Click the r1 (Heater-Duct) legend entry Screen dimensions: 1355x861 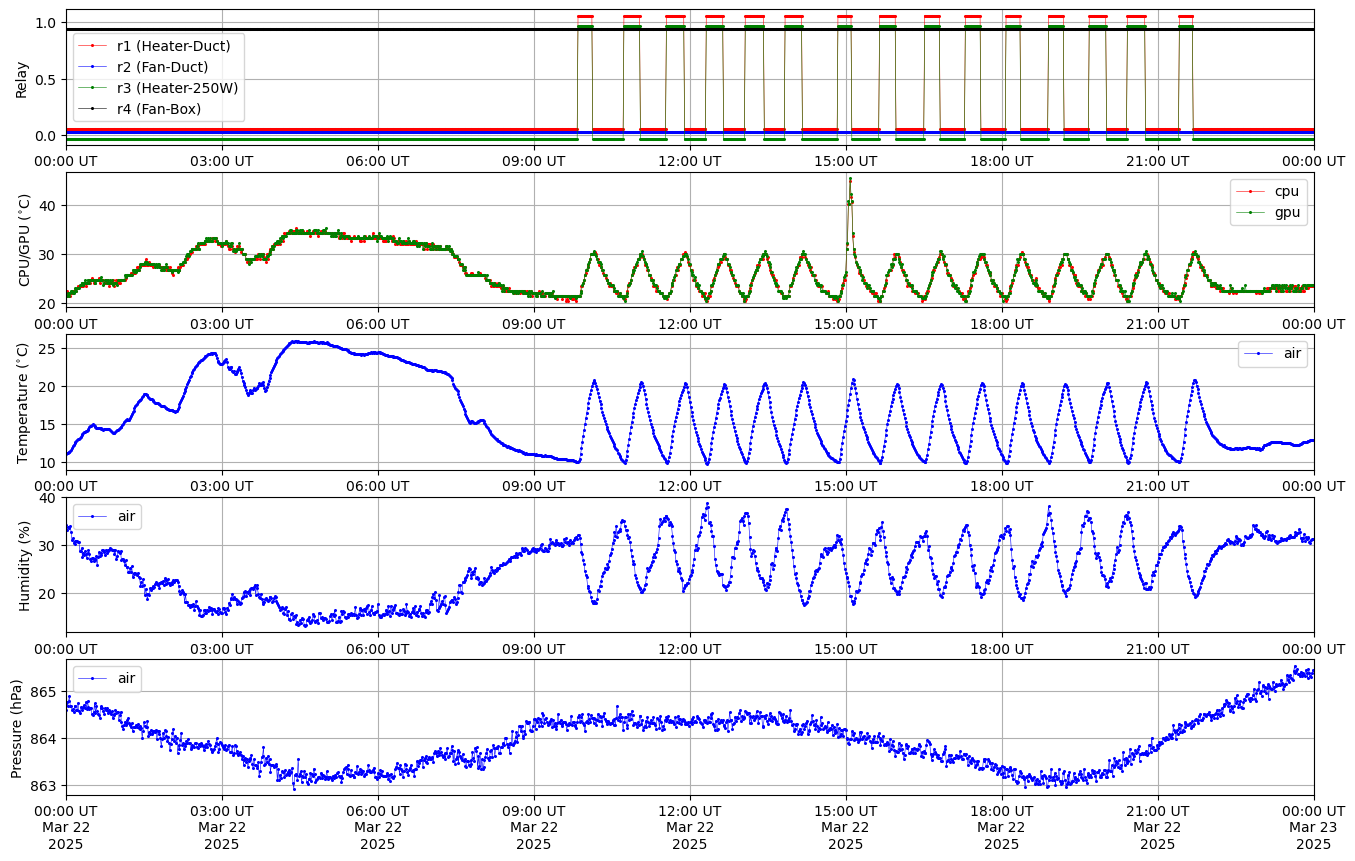point(158,46)
